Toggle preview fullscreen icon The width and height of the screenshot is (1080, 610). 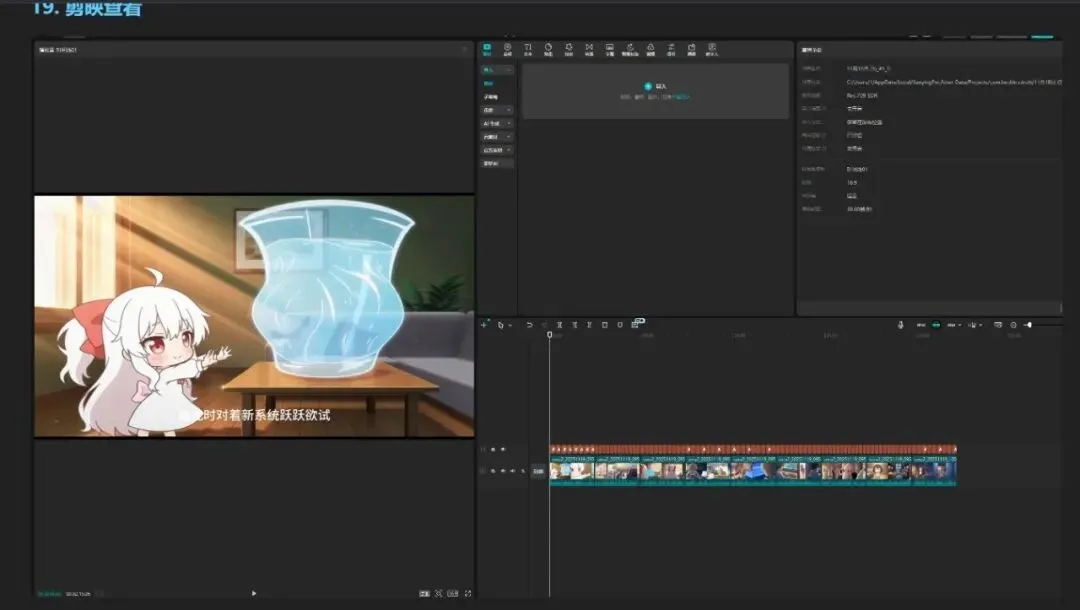point(468,593)
